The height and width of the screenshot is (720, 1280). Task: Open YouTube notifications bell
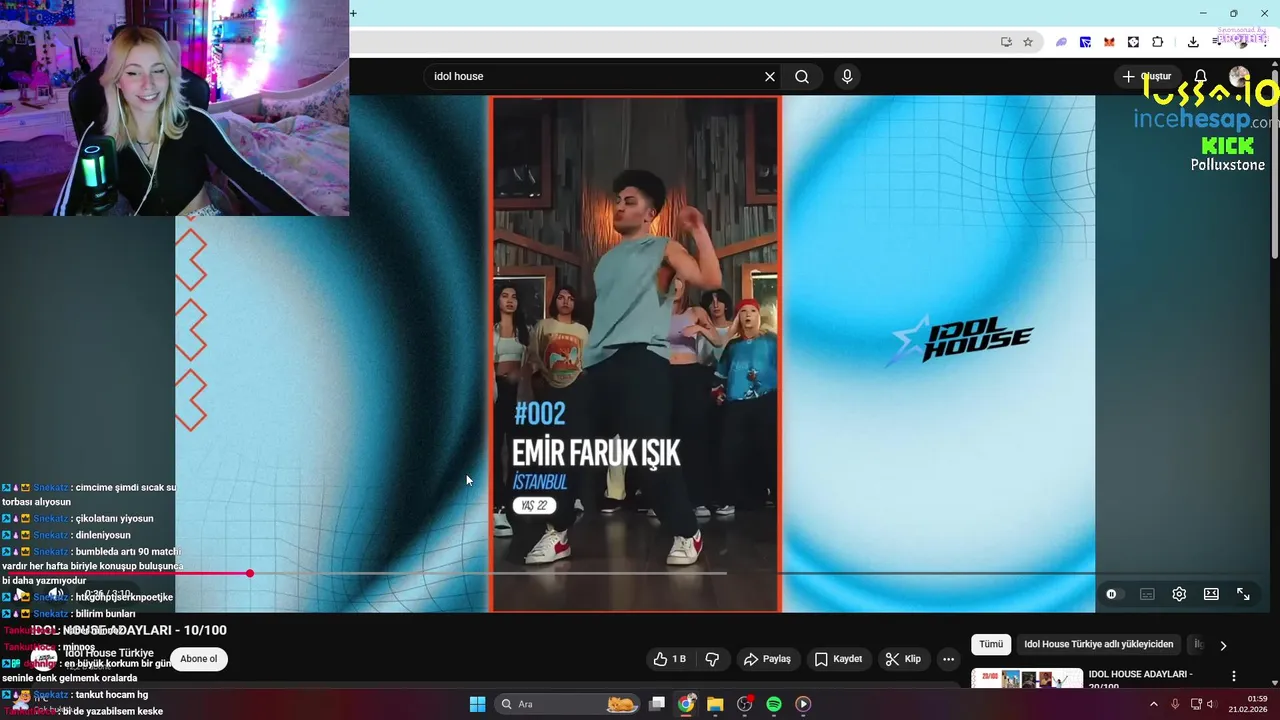point(1201,76)
